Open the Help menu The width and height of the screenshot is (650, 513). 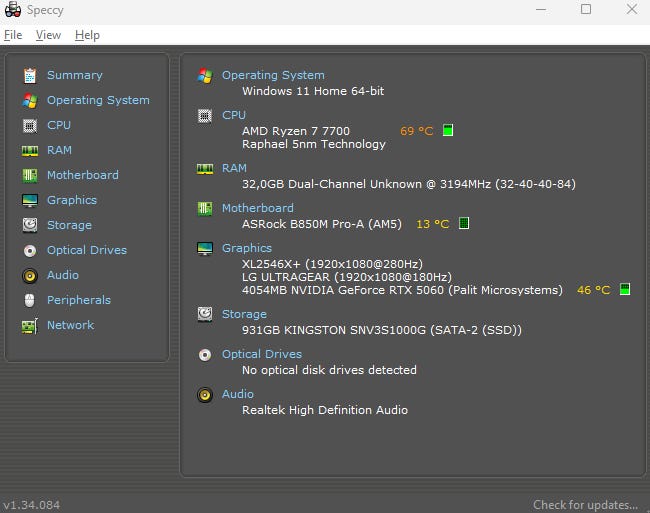(x=87, y=35)
